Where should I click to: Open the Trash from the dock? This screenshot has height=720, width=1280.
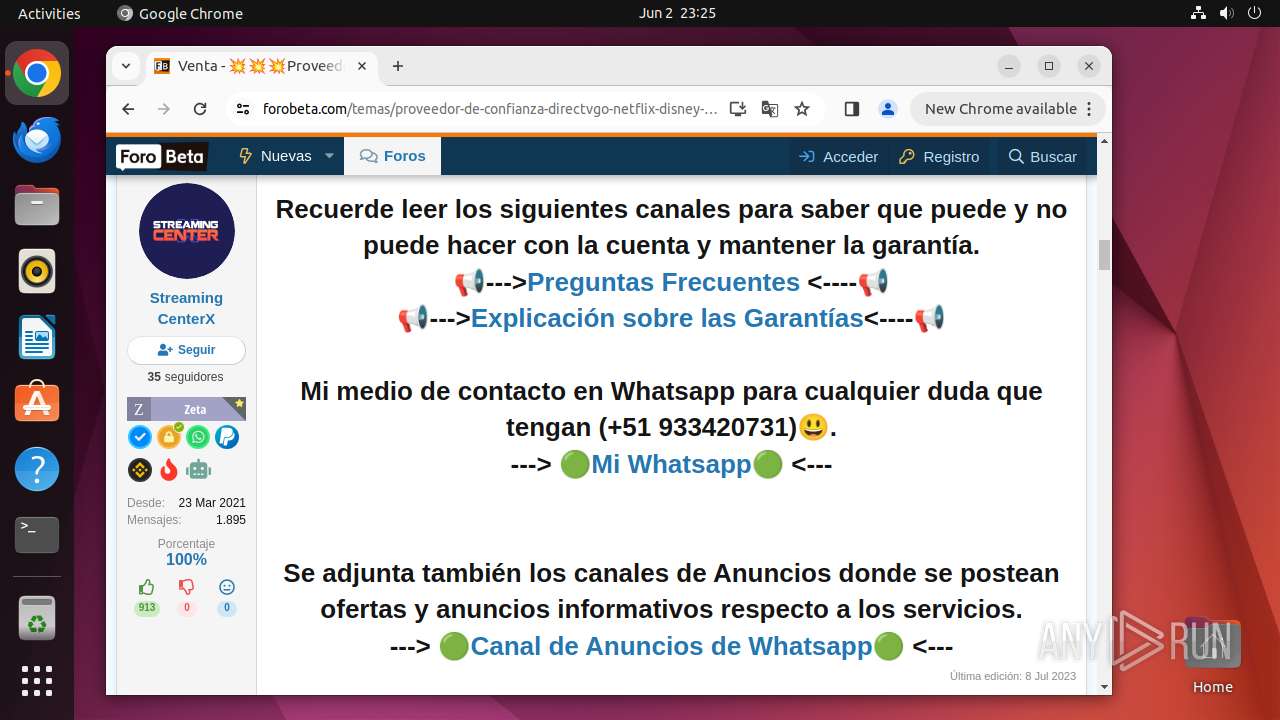(x=37, y=618)
